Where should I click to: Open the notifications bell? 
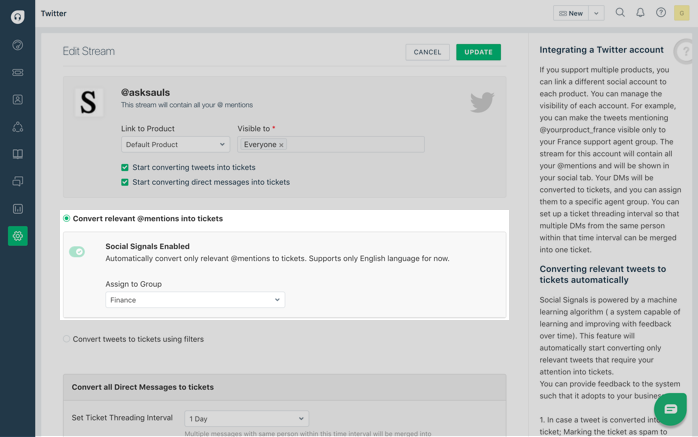pyautogui.click(x=640, y=13)
